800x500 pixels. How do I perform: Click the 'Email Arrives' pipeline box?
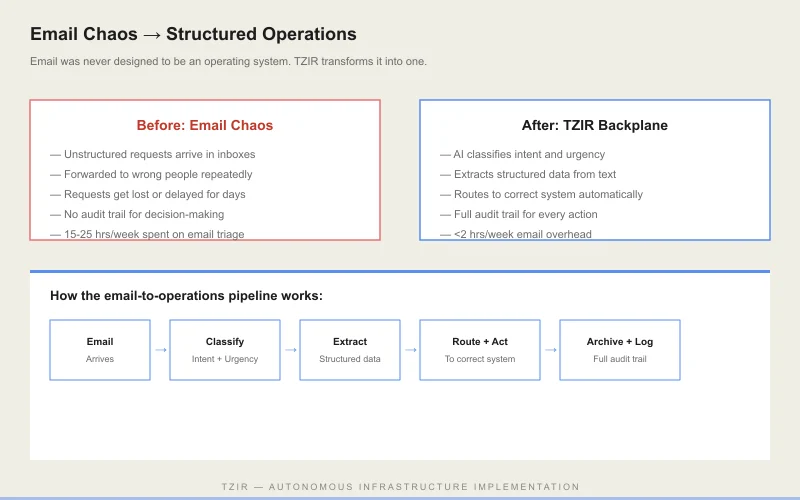[100, 350]
